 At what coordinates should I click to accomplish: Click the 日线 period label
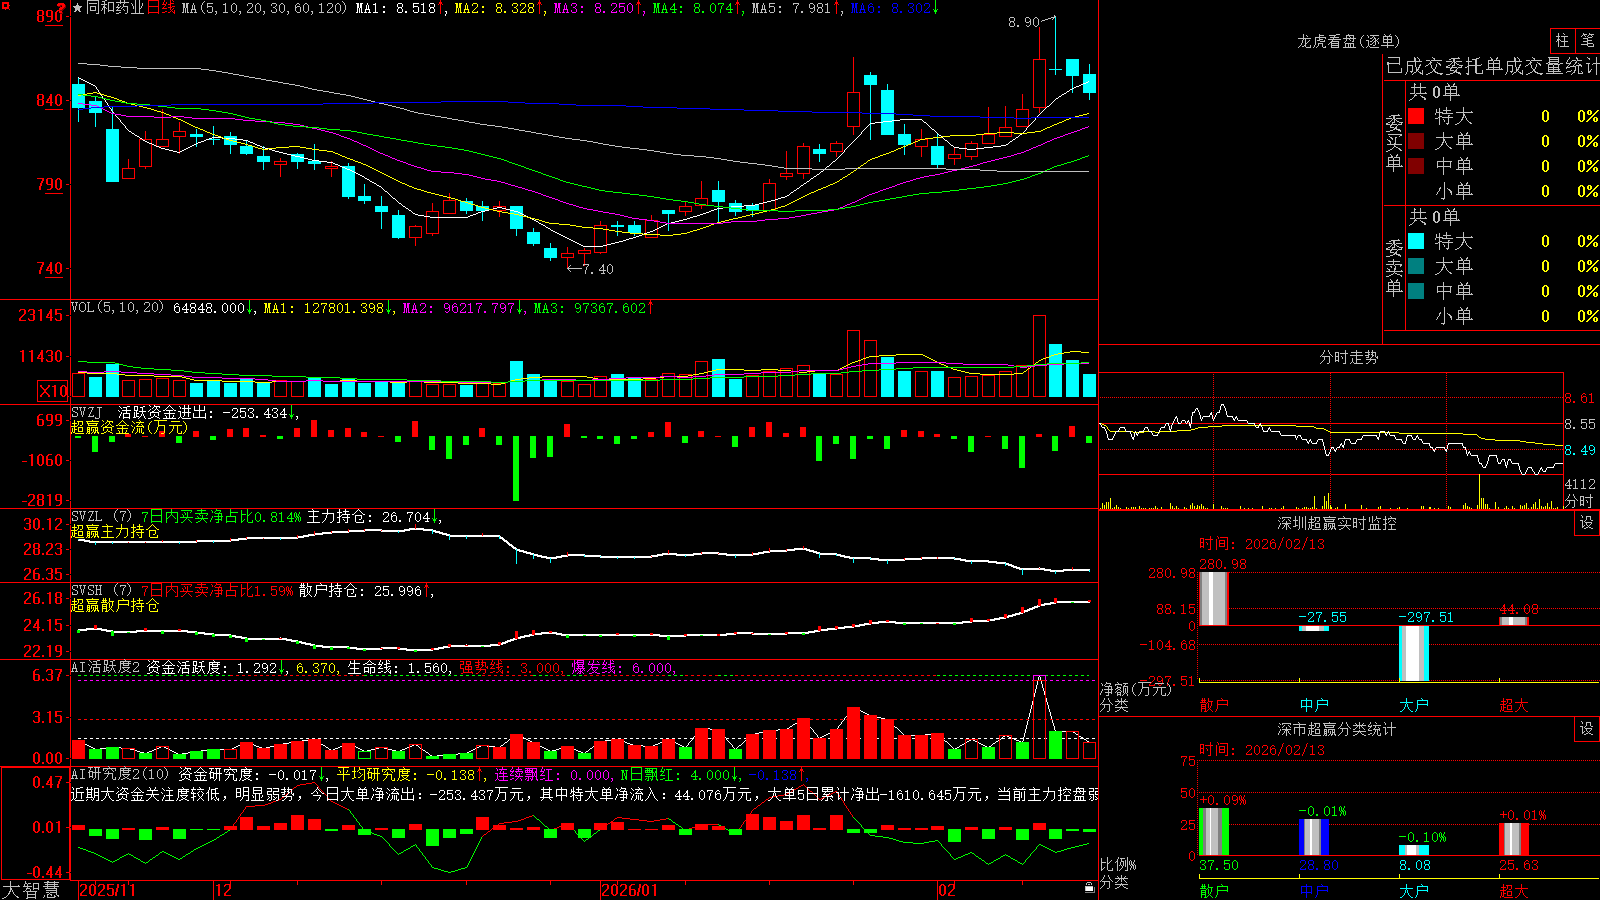coord(162,8)
